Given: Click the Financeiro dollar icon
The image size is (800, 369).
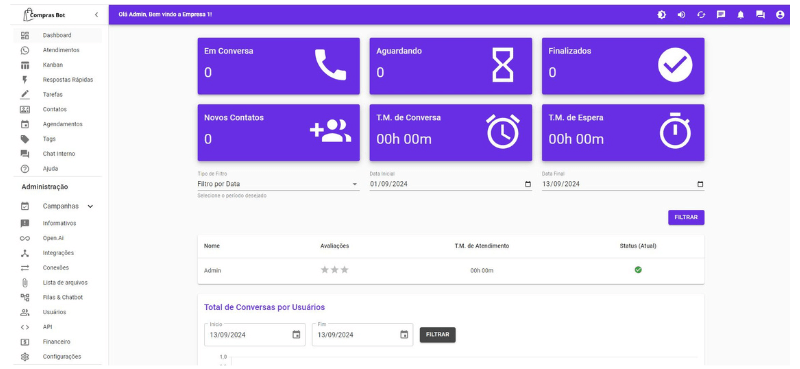Looking at the screenshot, I should (x=24, y=342).
